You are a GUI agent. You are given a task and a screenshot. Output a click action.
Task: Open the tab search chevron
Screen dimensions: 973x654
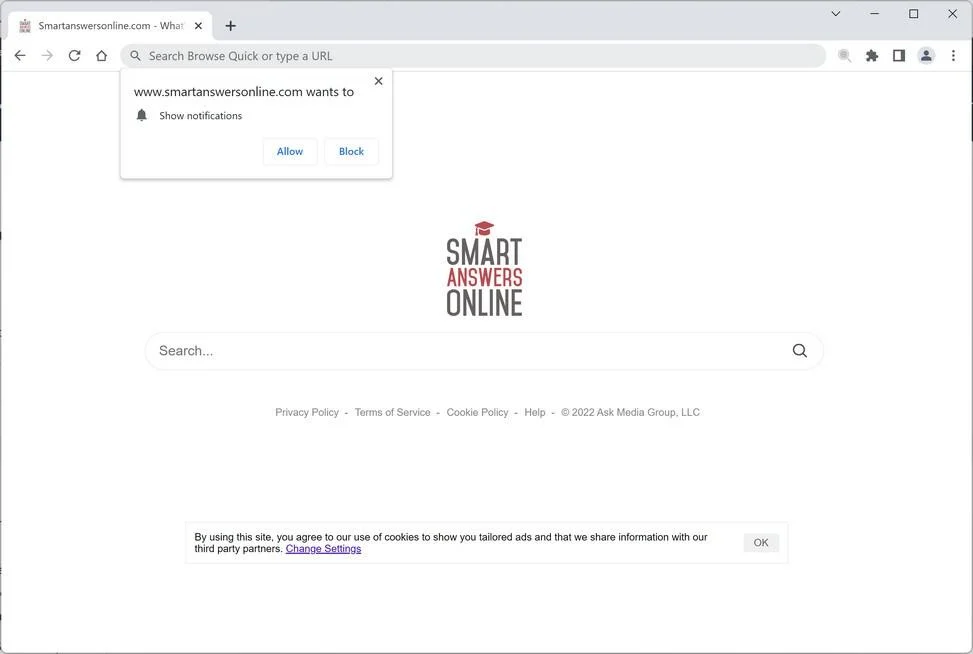tap(836, 14)
